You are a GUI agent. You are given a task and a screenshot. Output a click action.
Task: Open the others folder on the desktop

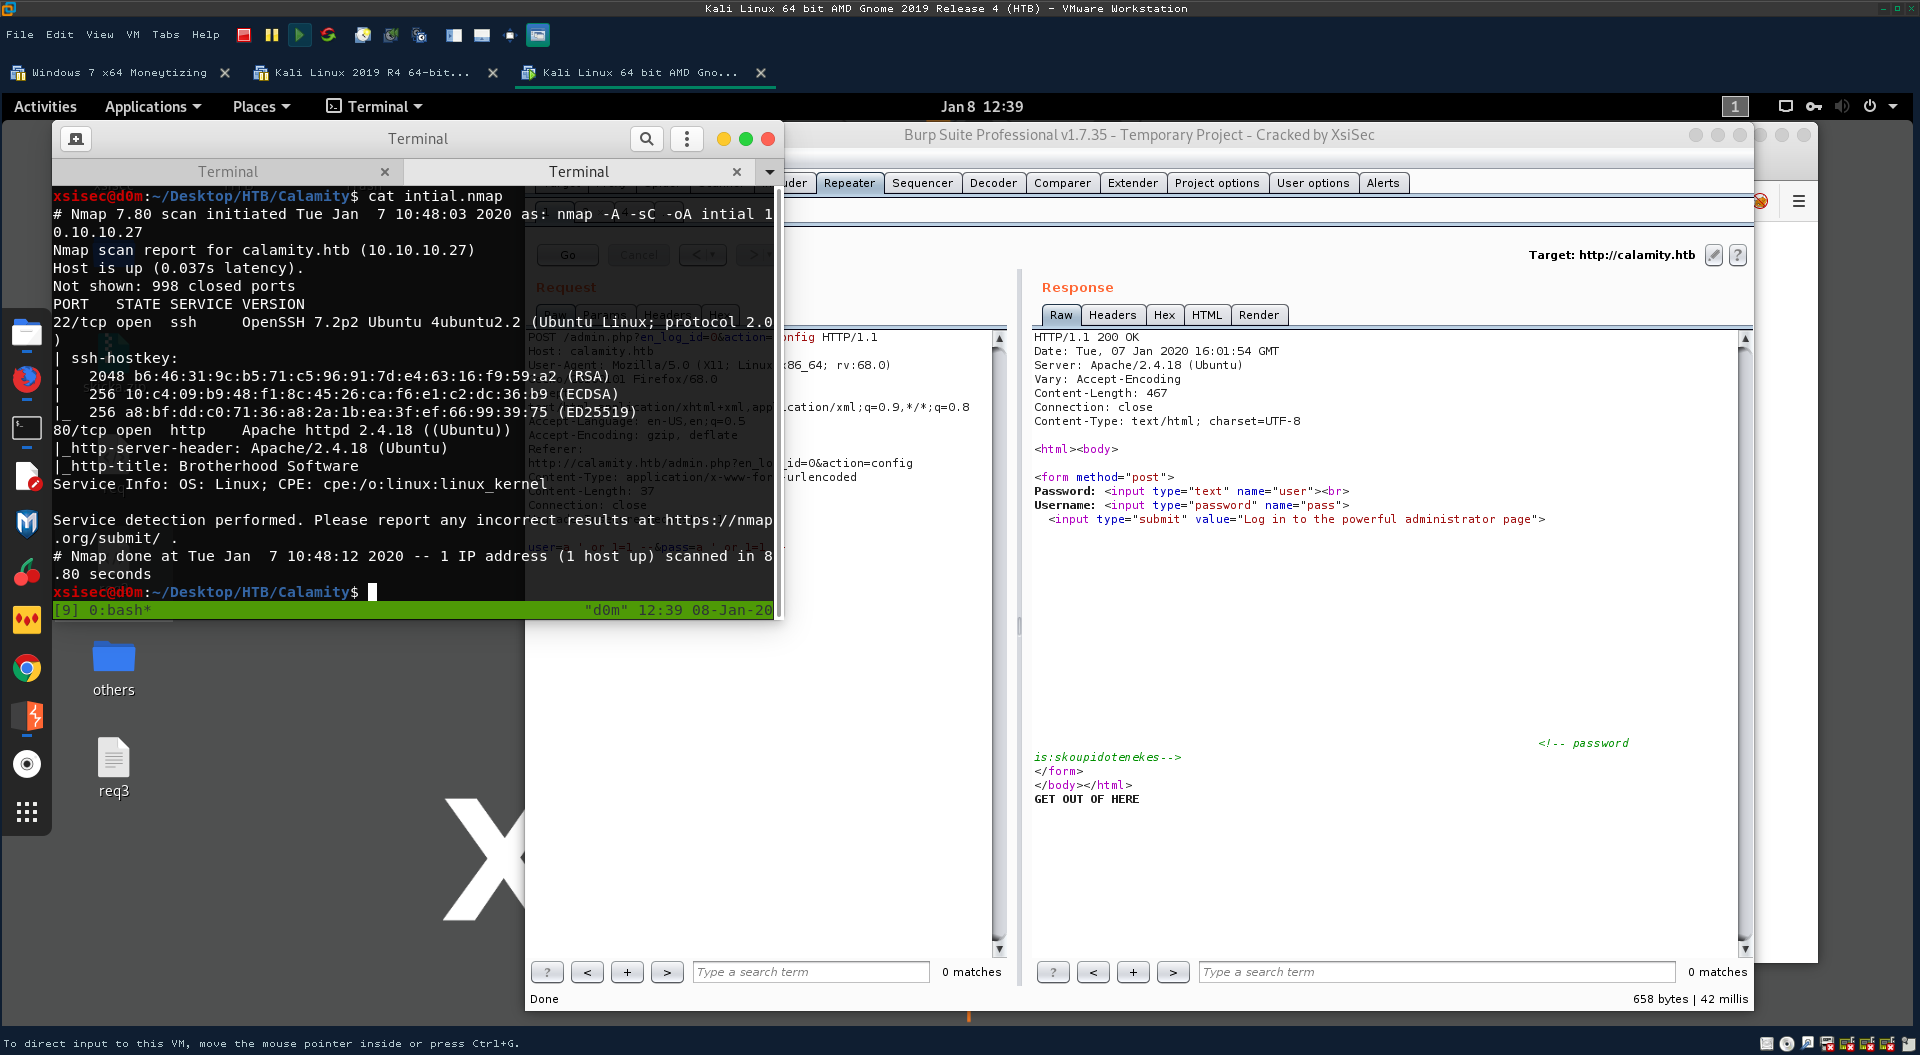coord(114,668)
